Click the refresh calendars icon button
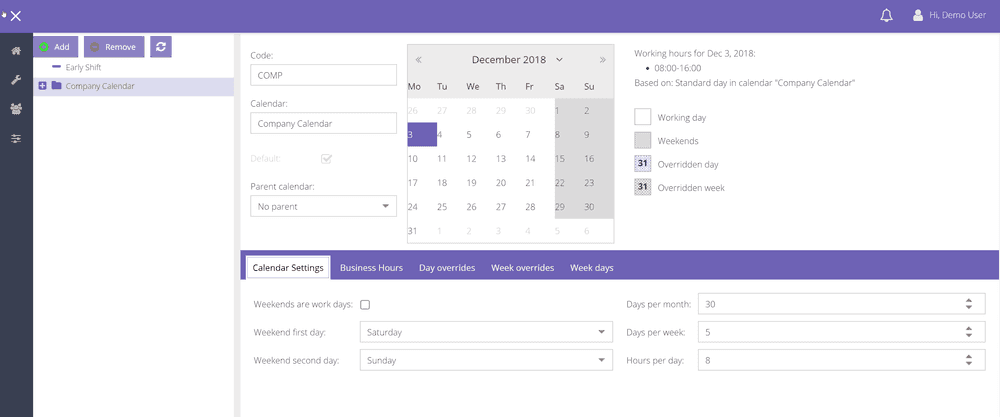The height and width of the screenshot is (417, 1000). pyautogui.click(x=161, y=47)
